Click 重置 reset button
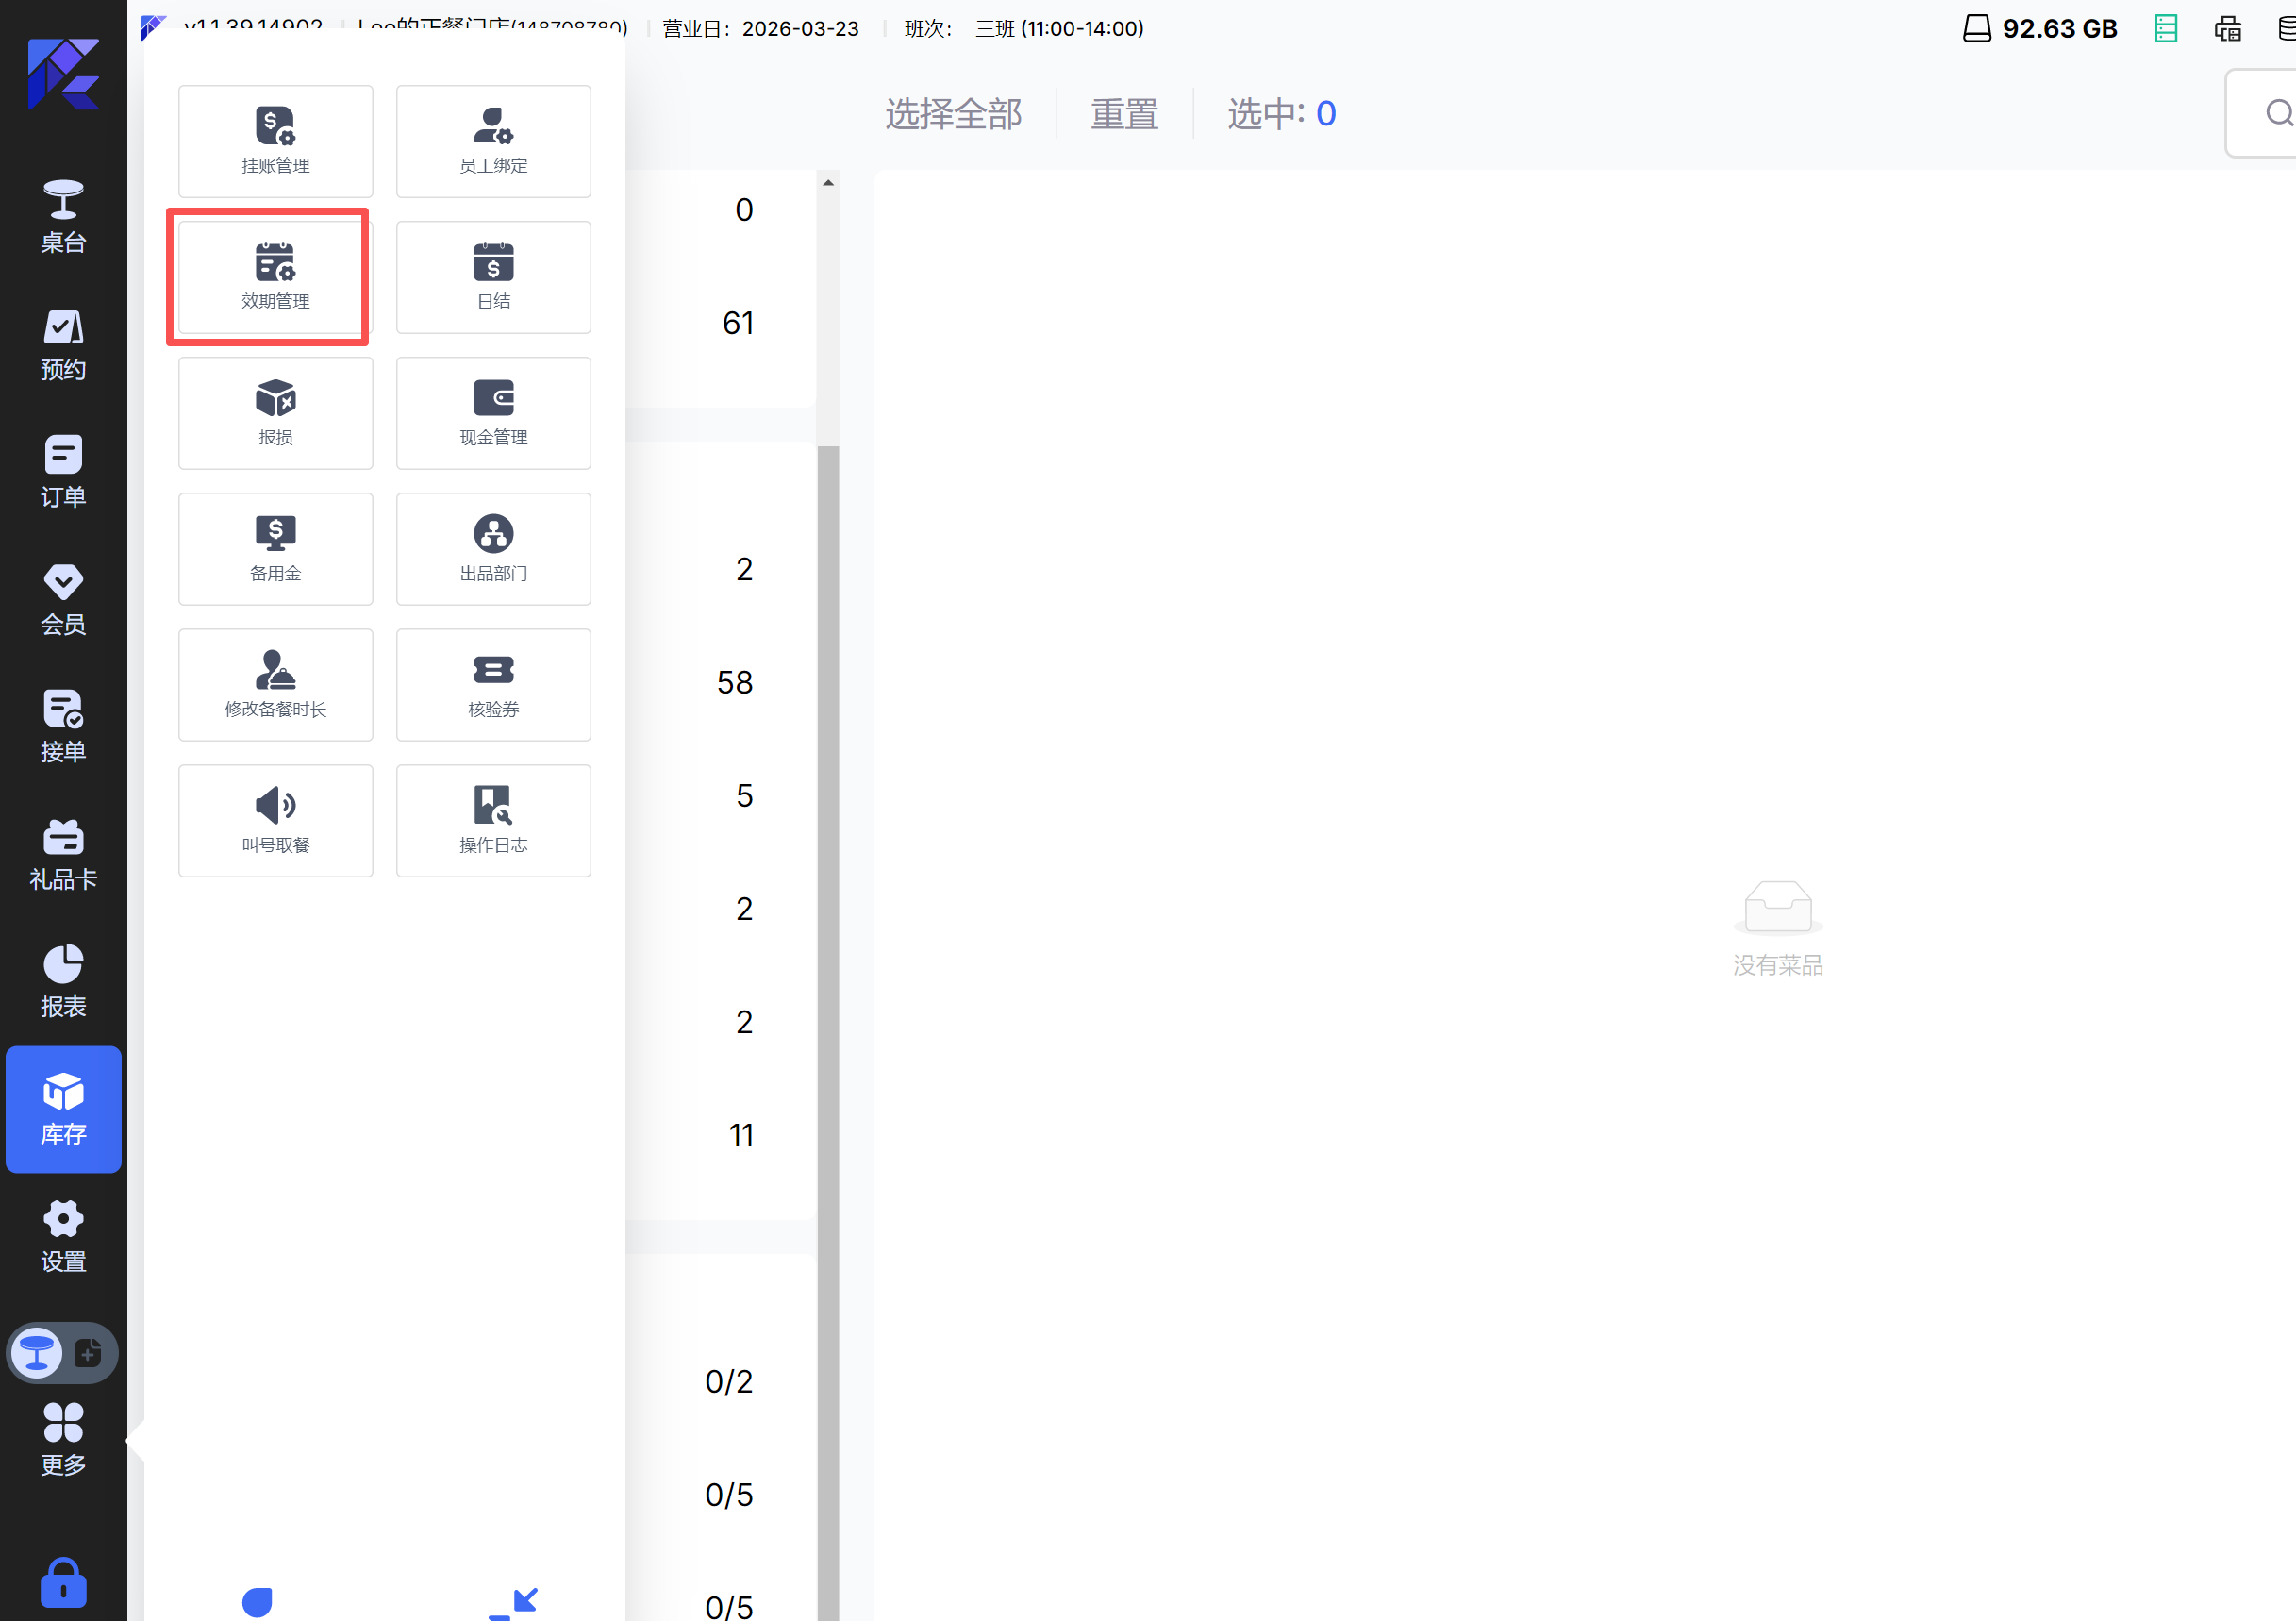The height and width of the screenshot is (1621, 2296). click(x=1124, y=114)
